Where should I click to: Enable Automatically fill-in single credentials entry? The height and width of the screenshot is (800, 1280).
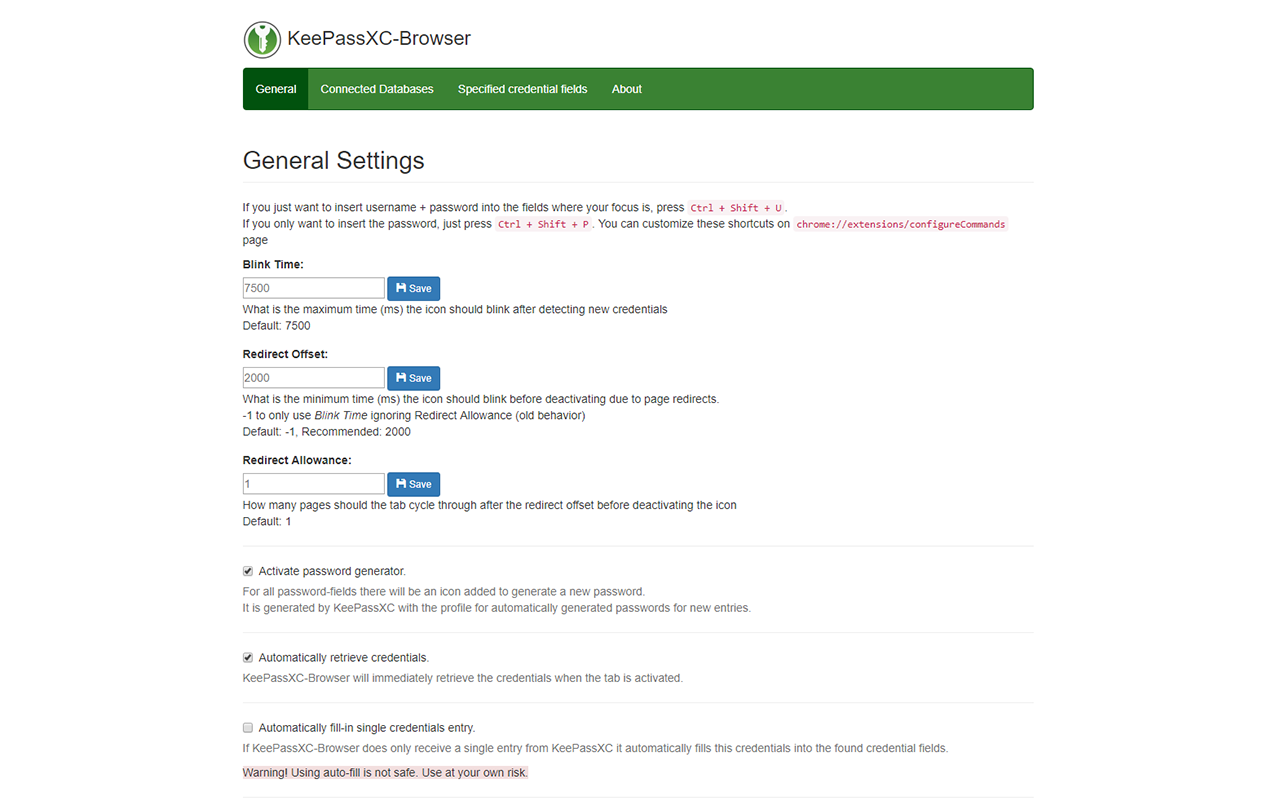[247, 727]
